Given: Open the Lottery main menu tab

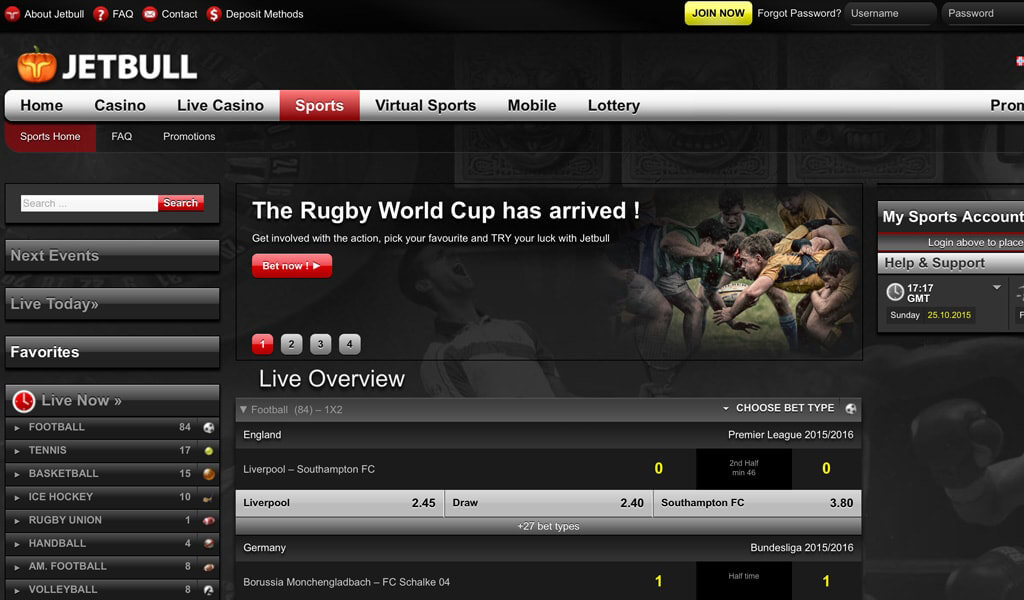Looking at the screenshot, I should coord(614,105).
